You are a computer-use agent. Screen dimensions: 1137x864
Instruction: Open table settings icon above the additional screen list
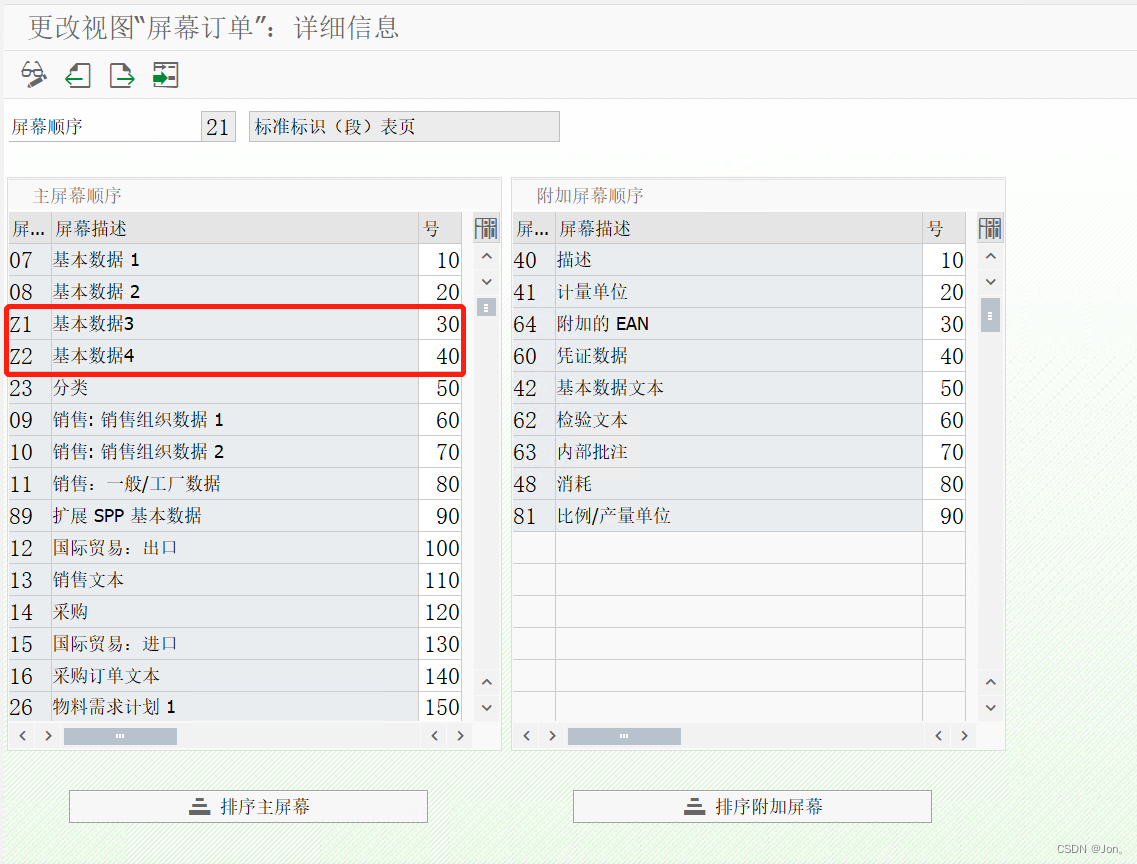point(990,228)
